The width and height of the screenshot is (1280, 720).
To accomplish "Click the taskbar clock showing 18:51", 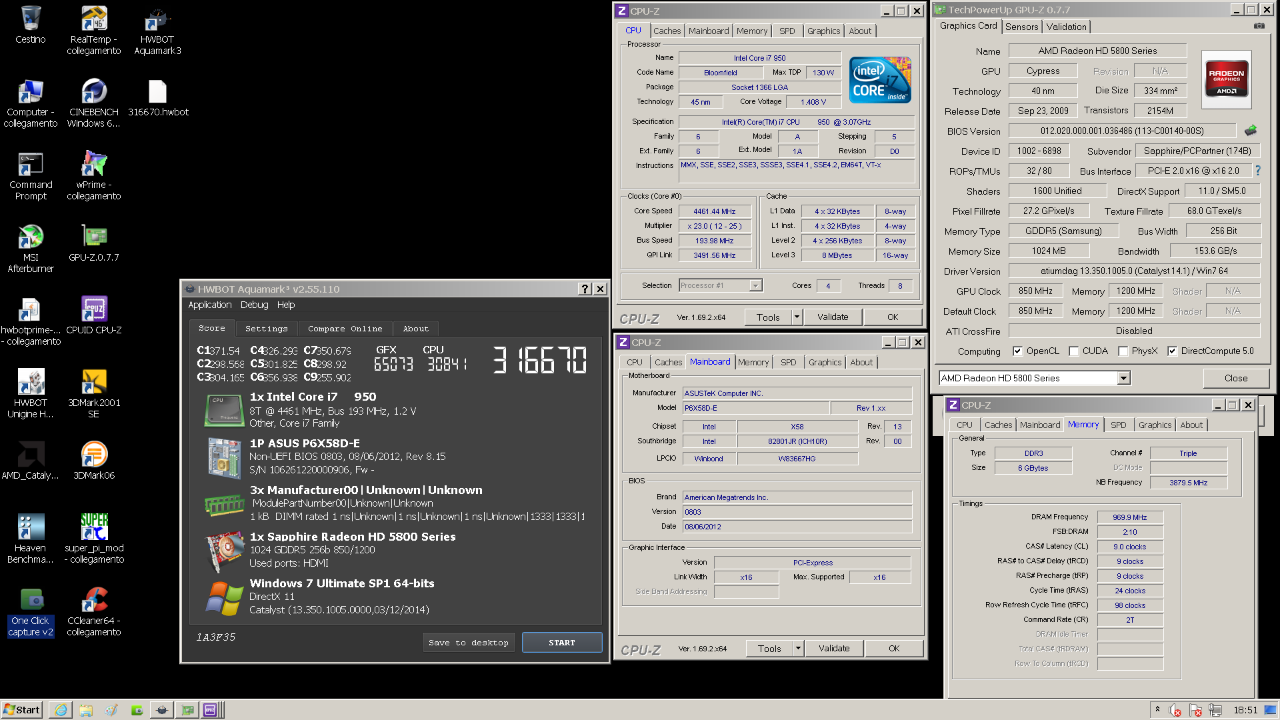I will coord(1245,710).
